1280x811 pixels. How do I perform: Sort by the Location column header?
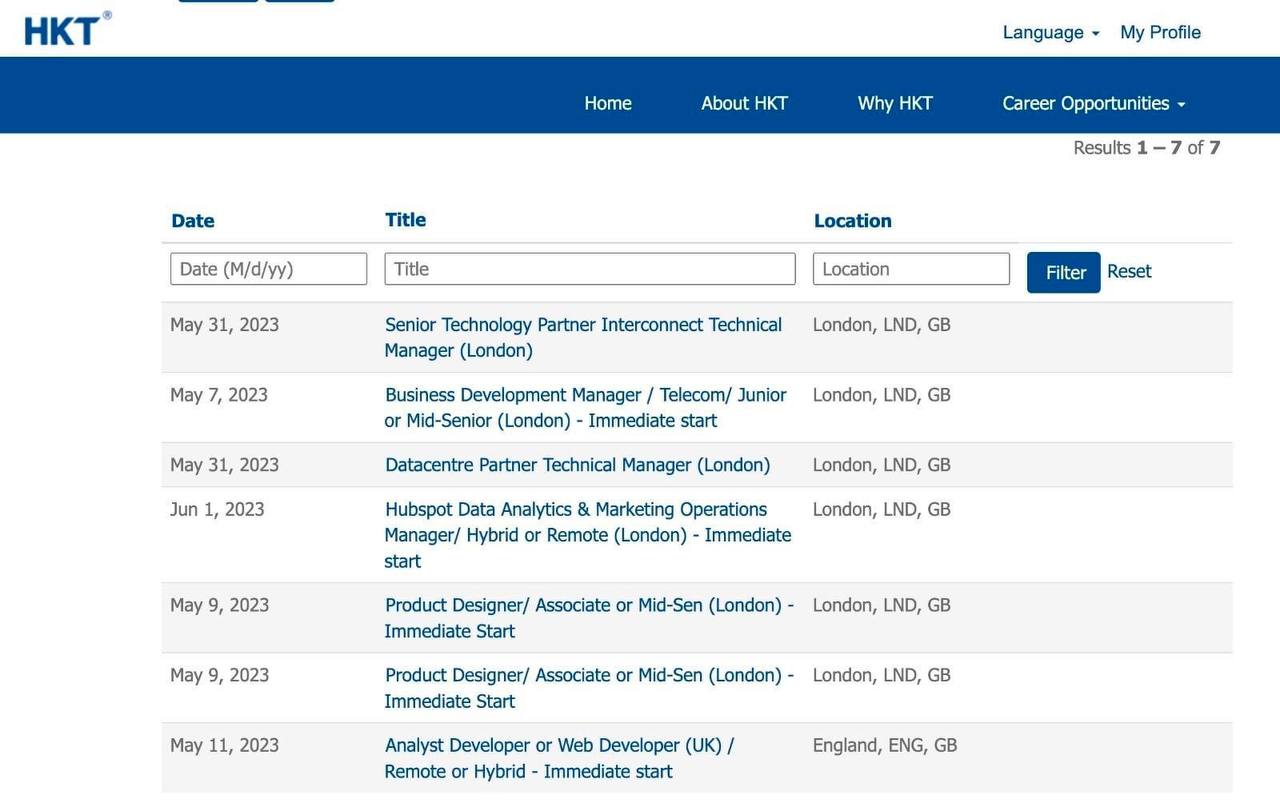tap(852, 221)
